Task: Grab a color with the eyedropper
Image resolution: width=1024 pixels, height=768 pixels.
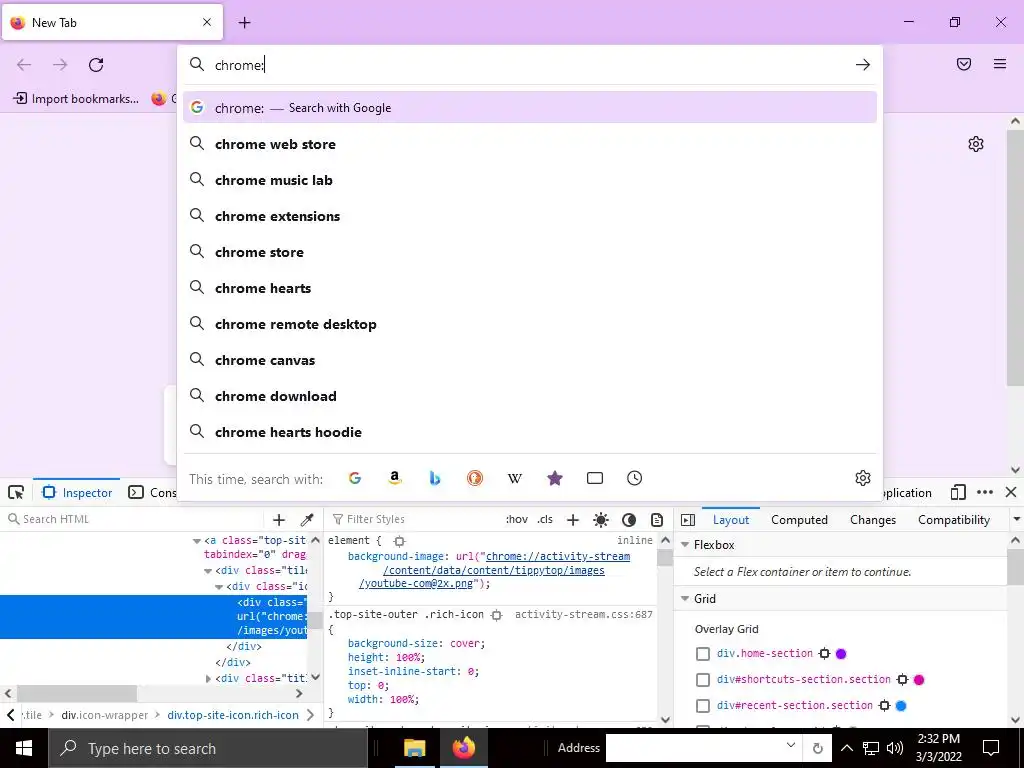Action: click(307, 520)
